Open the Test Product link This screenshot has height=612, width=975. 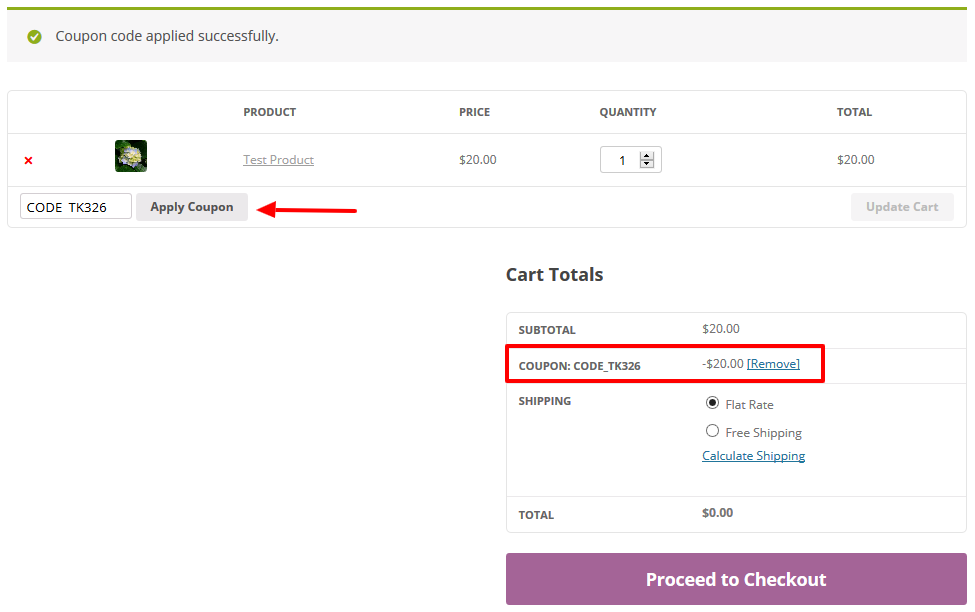pyautogui.click(x=278, y=160)
